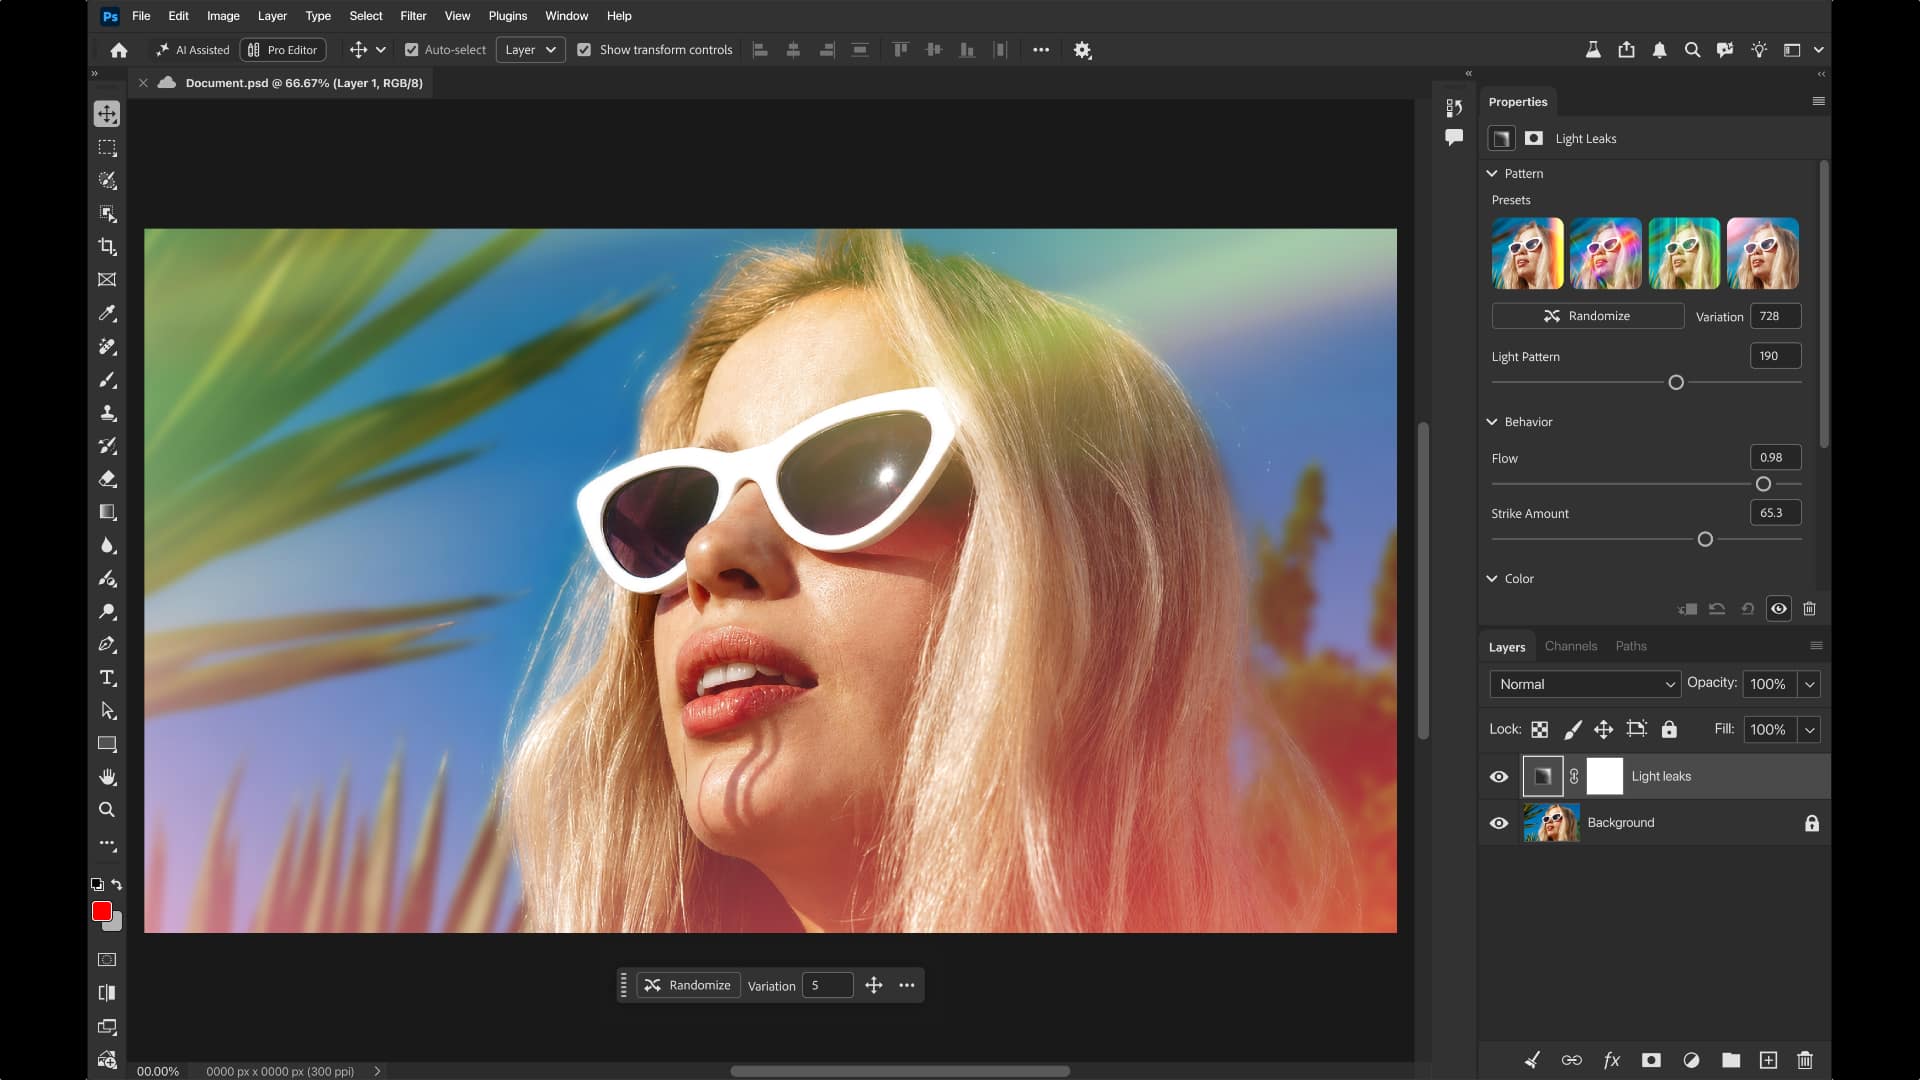Open the Layer auto-select dropdown

point(531,50)
